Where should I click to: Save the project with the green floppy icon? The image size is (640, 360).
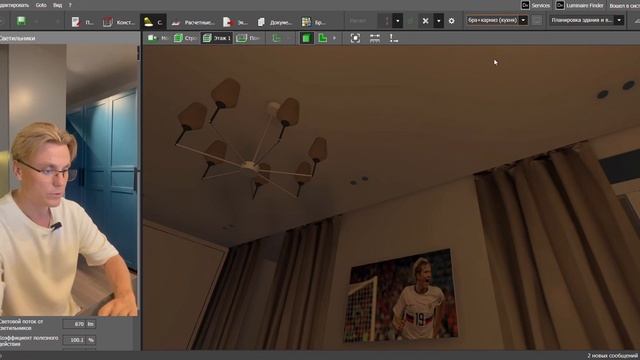point(21,21)
